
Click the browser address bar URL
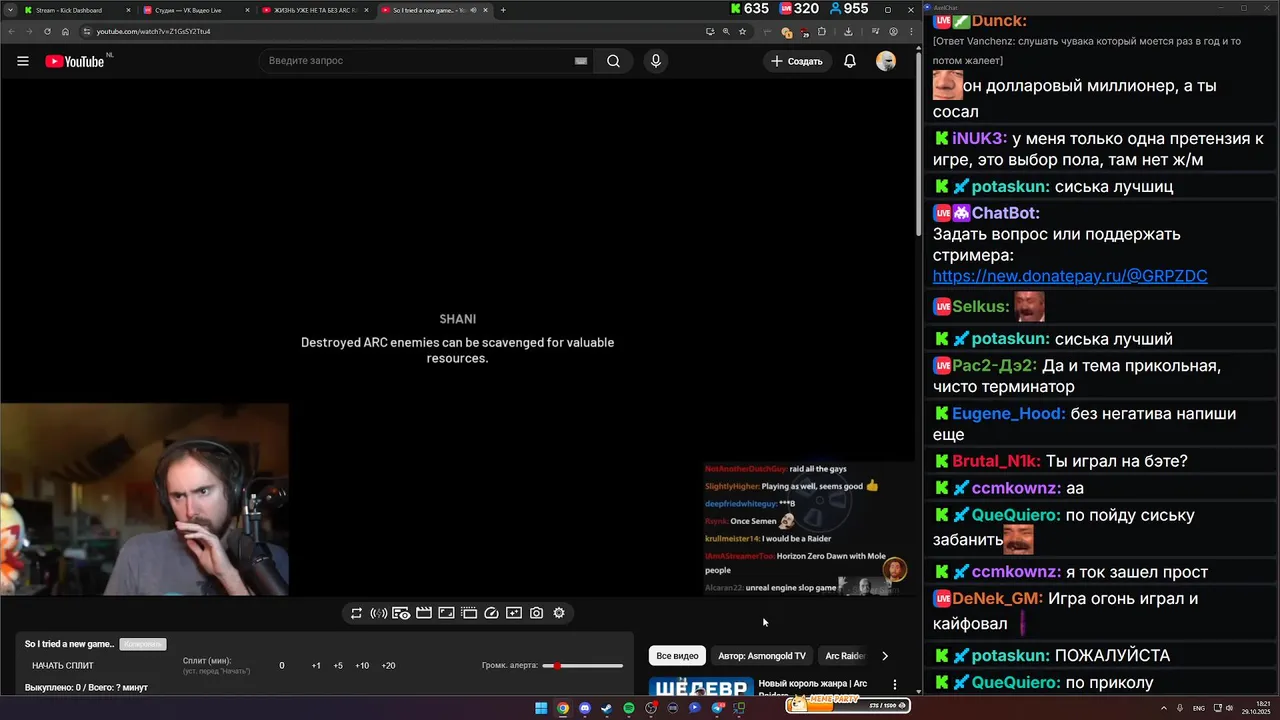pos(153,31)
